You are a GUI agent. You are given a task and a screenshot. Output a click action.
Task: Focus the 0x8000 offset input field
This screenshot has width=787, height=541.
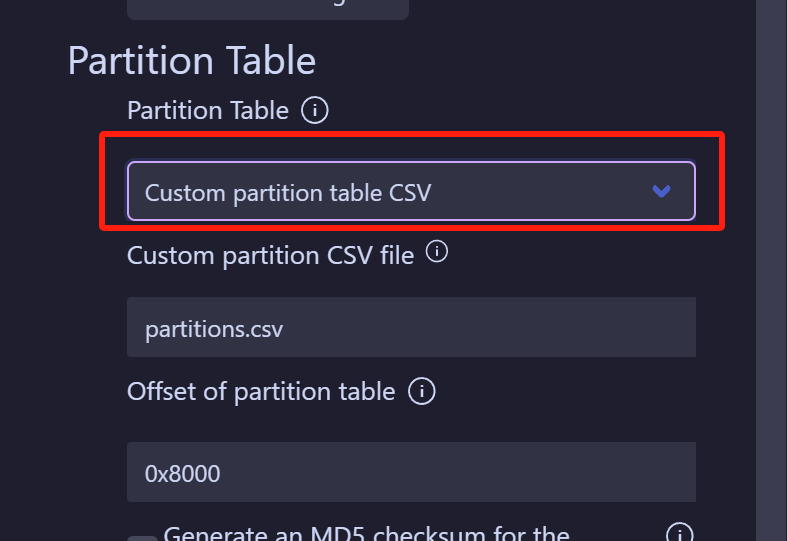click(x=410, y=472)
